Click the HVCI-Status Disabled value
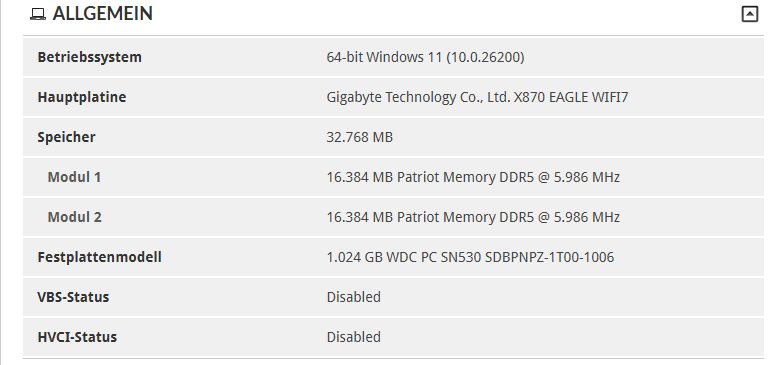774x365 pixels. (x=353, y=337)
